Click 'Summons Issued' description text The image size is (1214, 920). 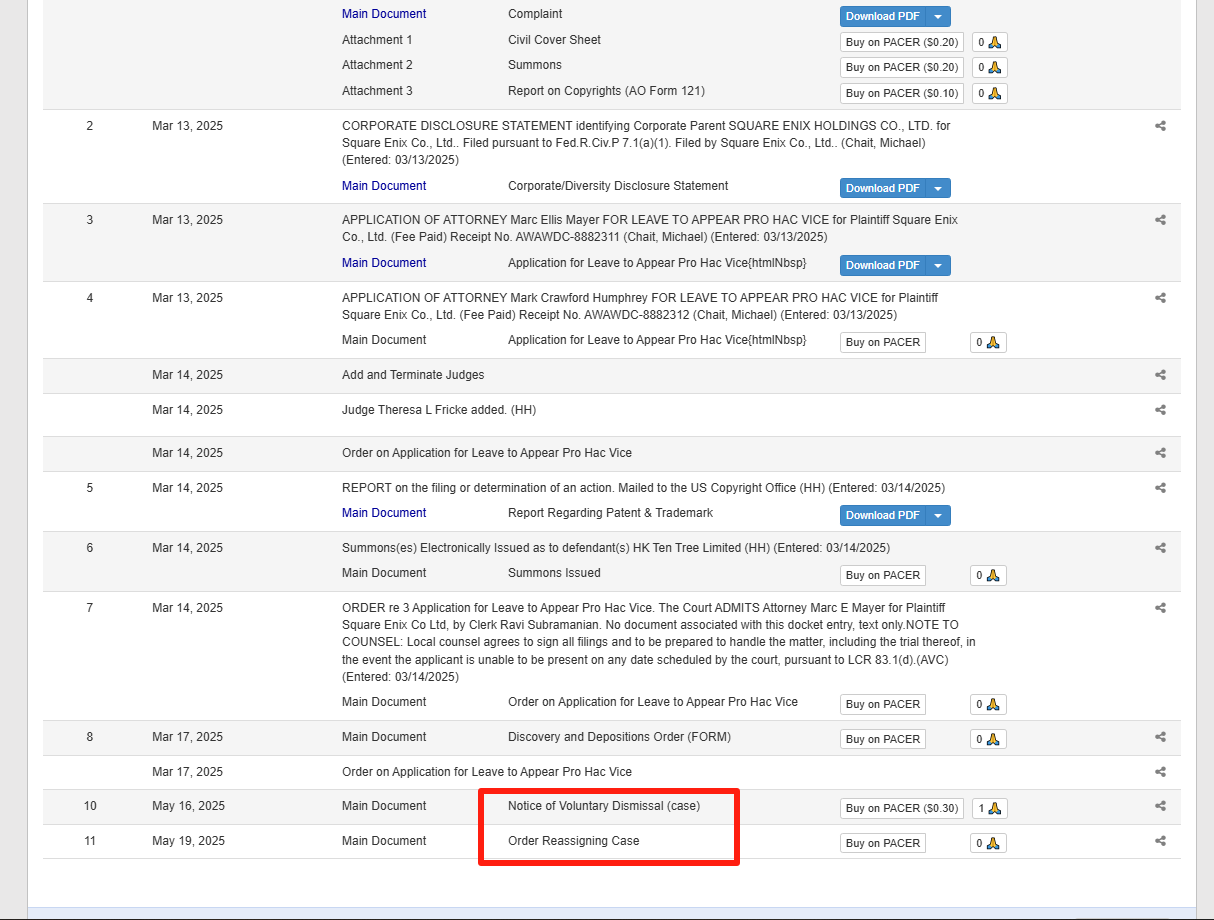(554, 573)
